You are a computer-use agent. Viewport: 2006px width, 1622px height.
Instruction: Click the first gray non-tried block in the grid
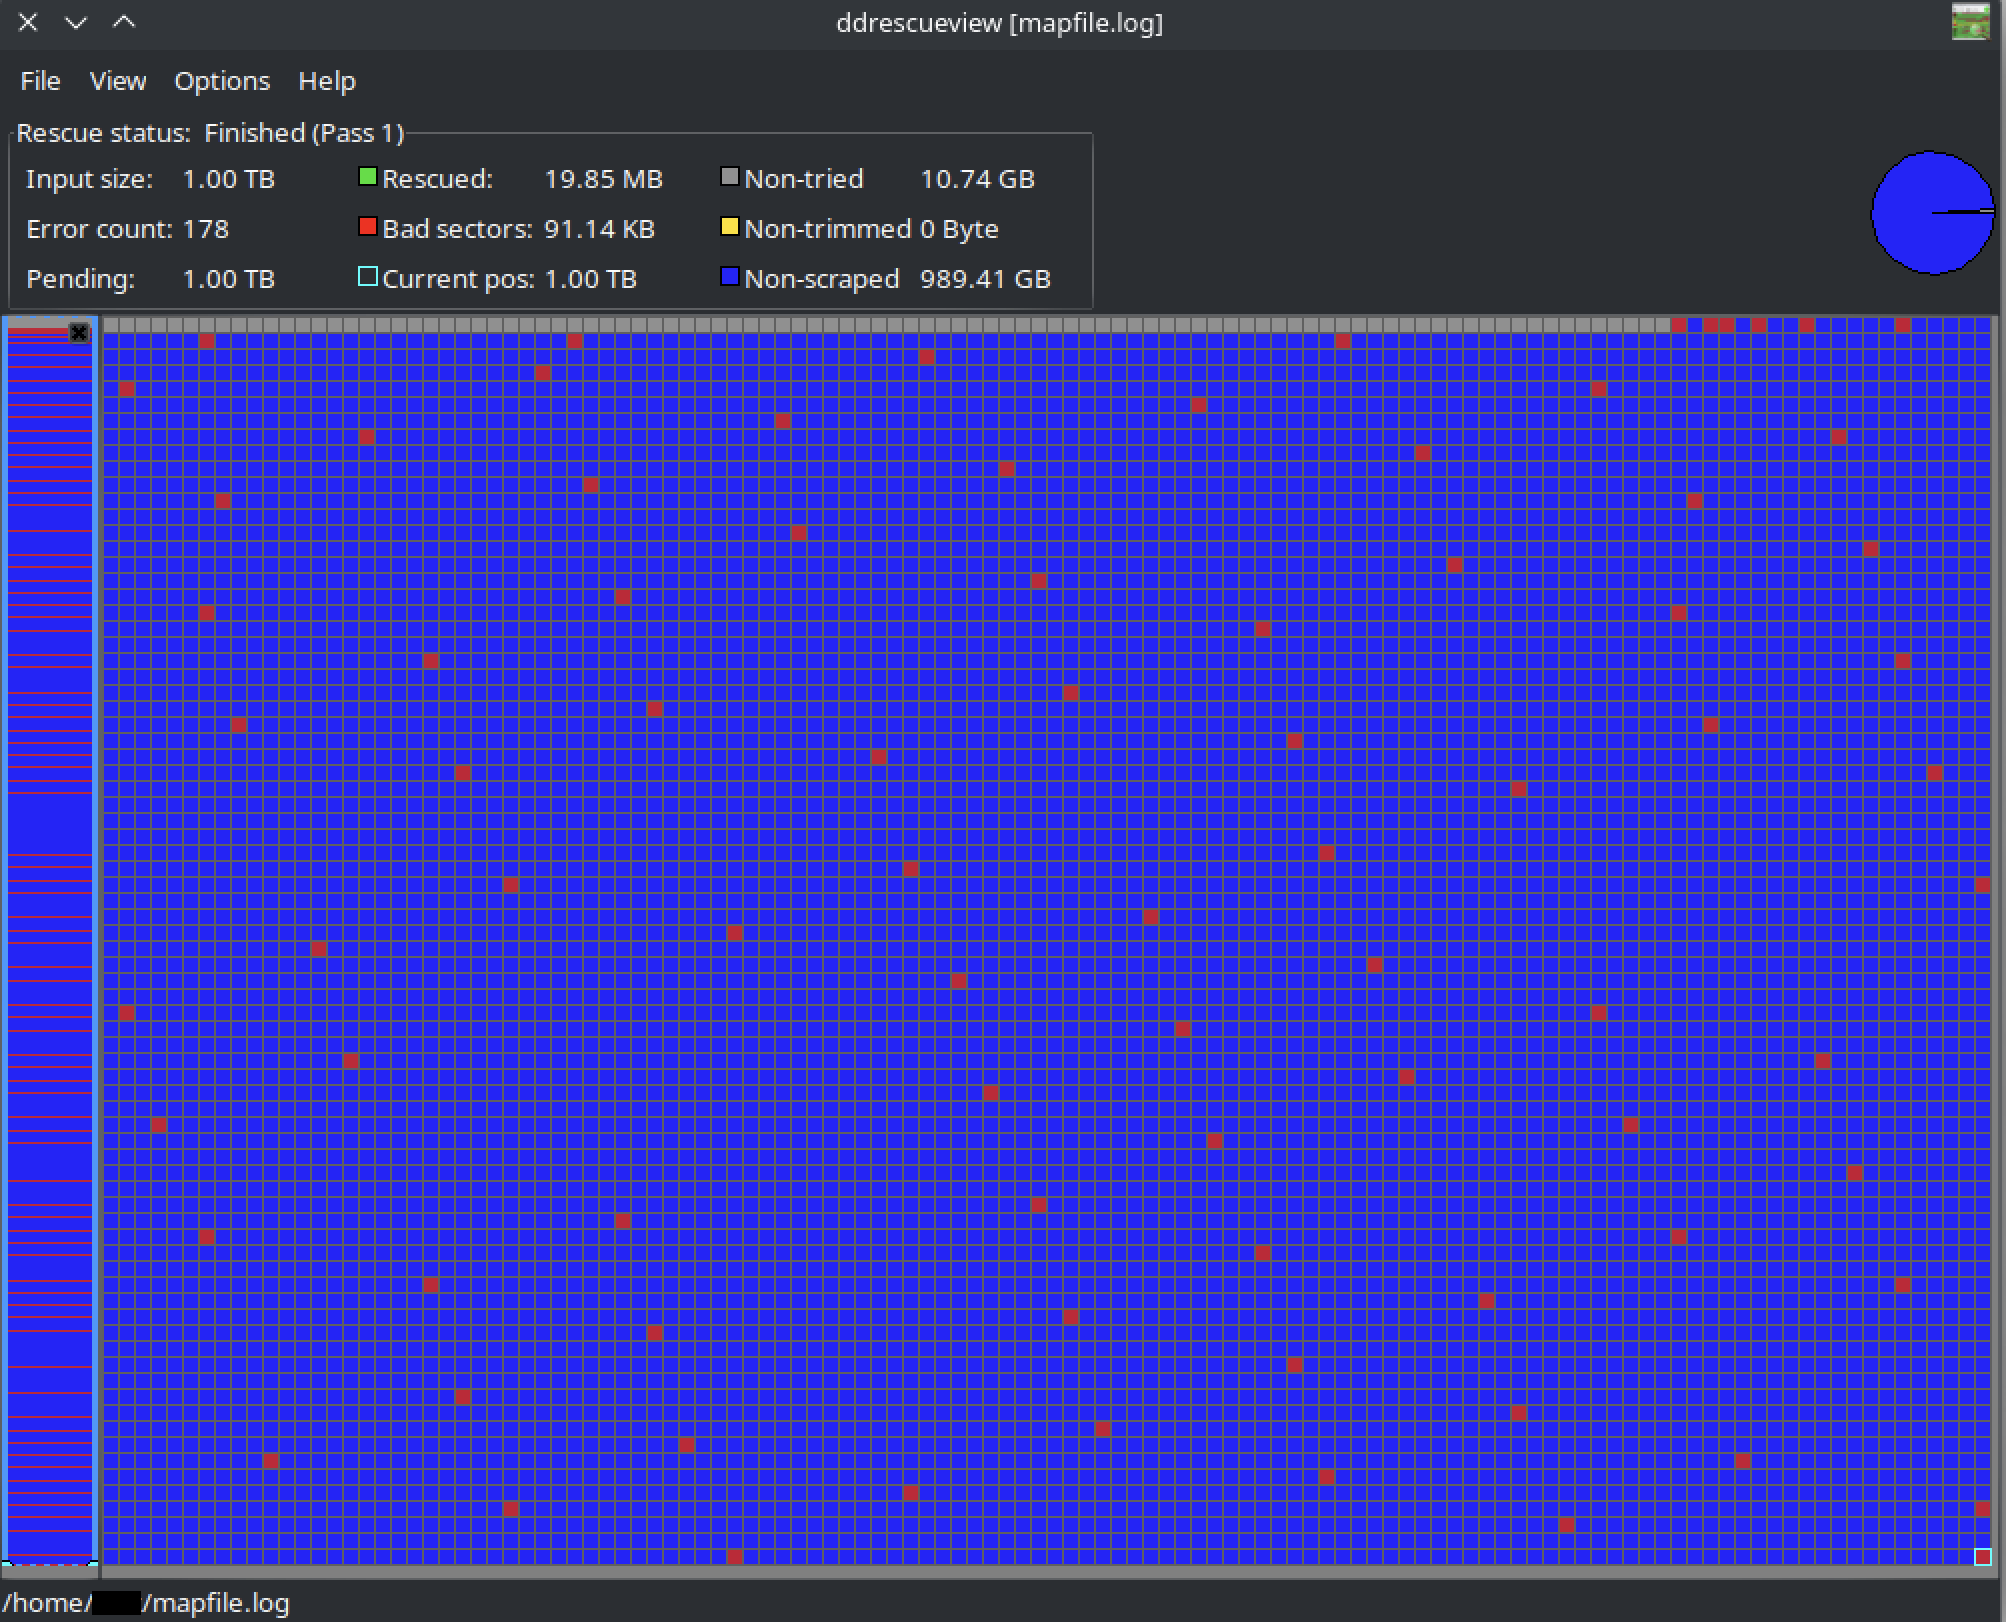(111, 325)
